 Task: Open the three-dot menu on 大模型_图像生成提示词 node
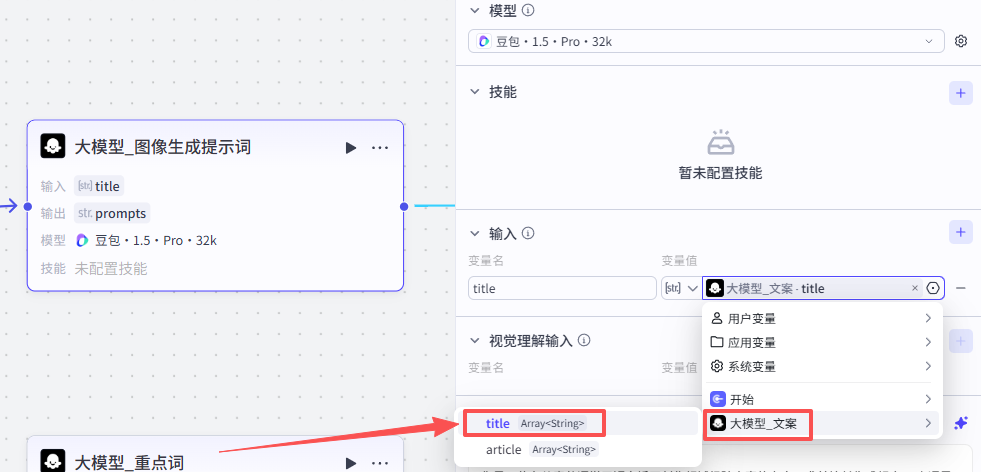click(380, 148)
